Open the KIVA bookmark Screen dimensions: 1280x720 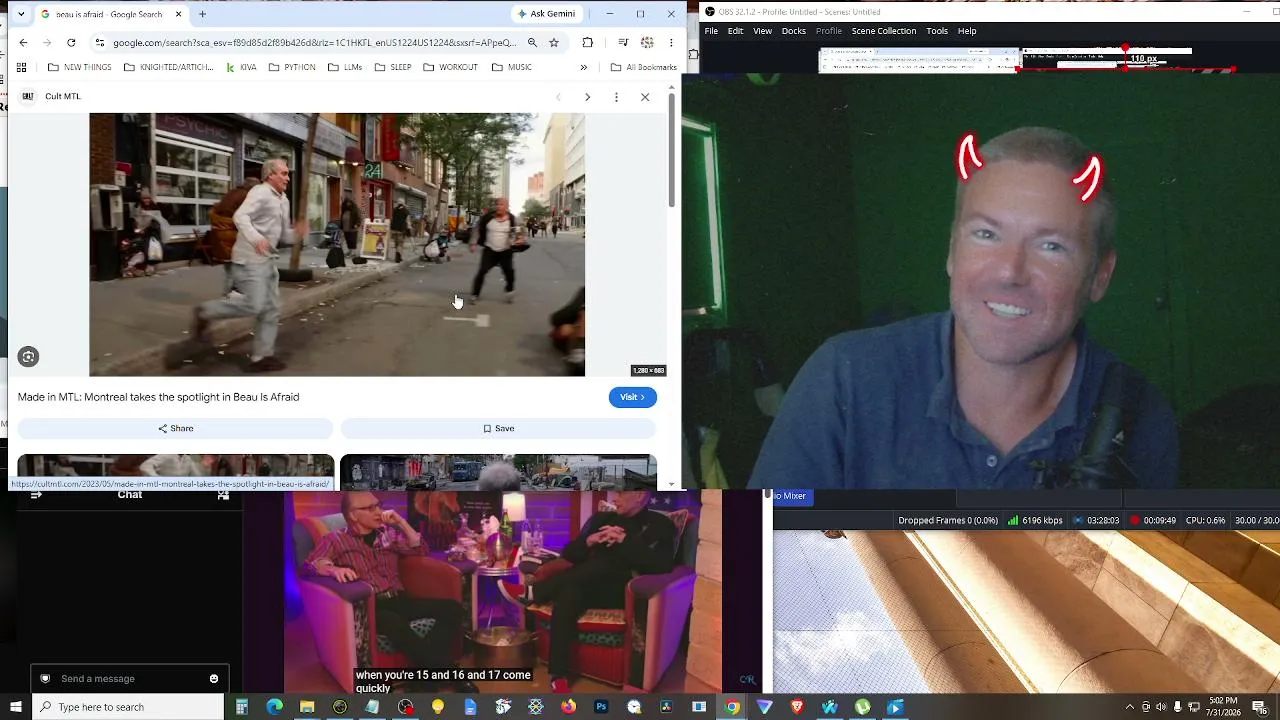(x=241, y=67)
